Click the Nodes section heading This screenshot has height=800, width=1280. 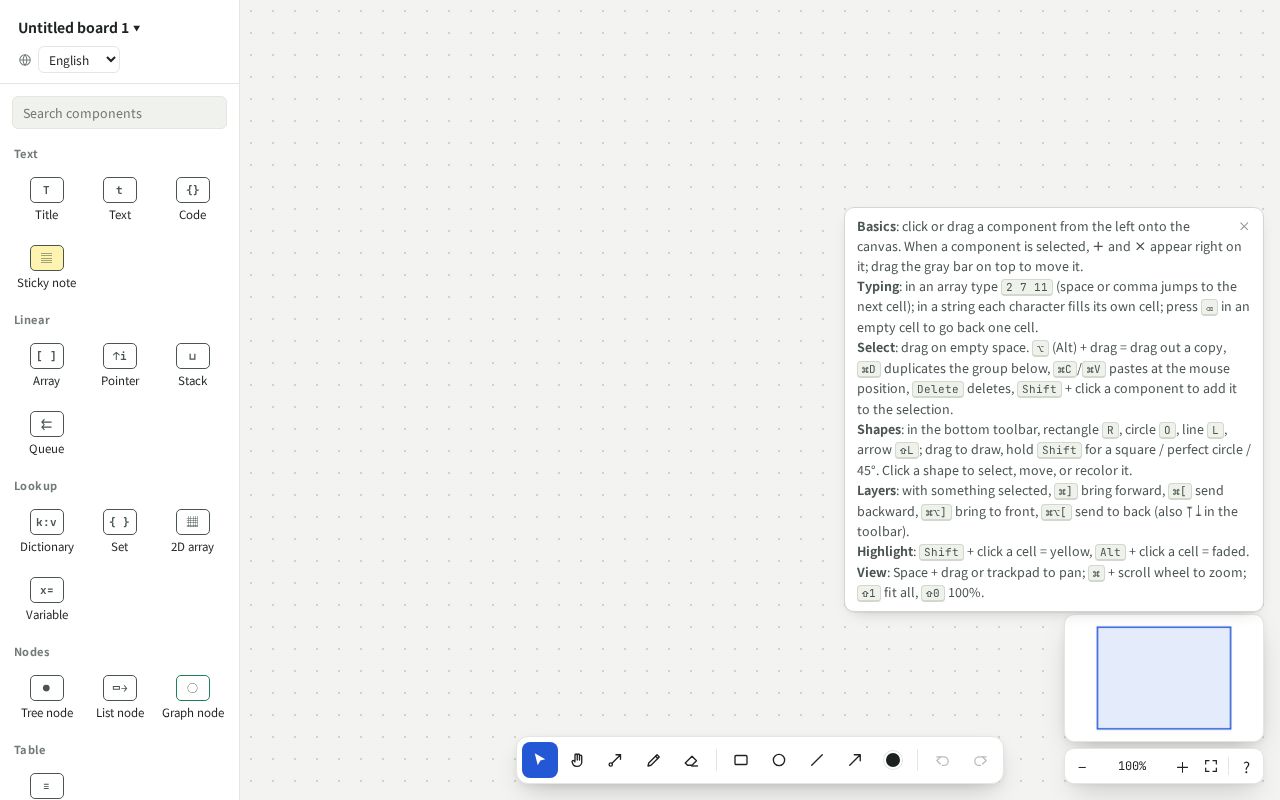click(32, 652)
